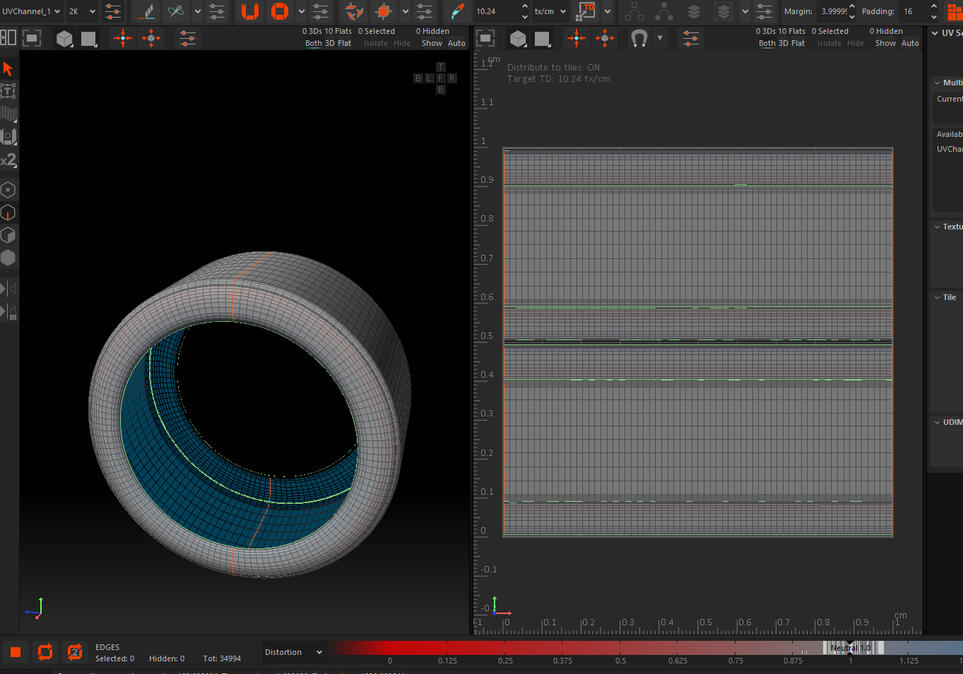Click T on the view orientation gadget
963x674 pixels.
tap(439, 66)
